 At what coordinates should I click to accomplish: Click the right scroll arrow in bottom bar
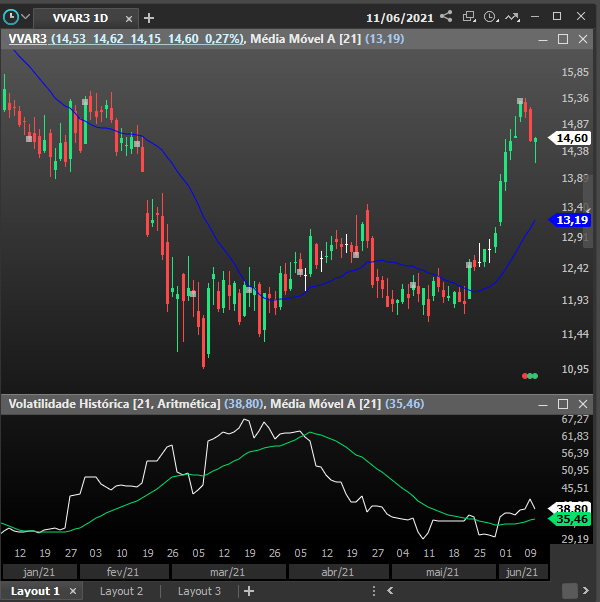click(x=586, y=591)
